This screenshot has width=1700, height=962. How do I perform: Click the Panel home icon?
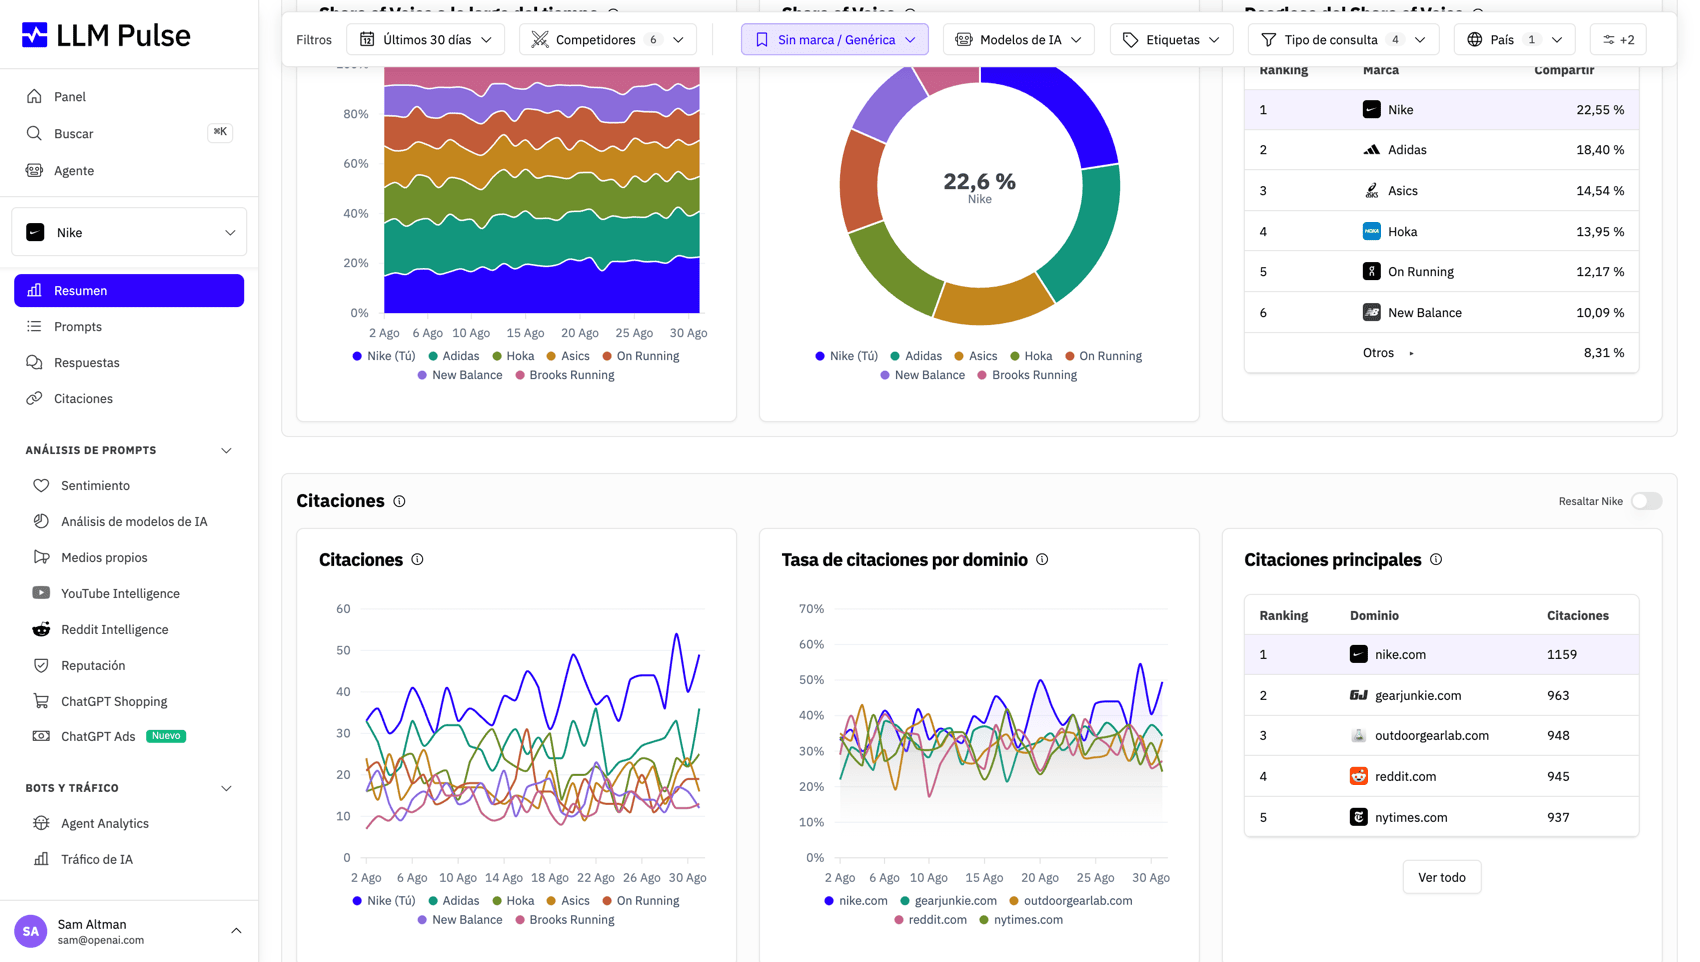coord(34,96)
